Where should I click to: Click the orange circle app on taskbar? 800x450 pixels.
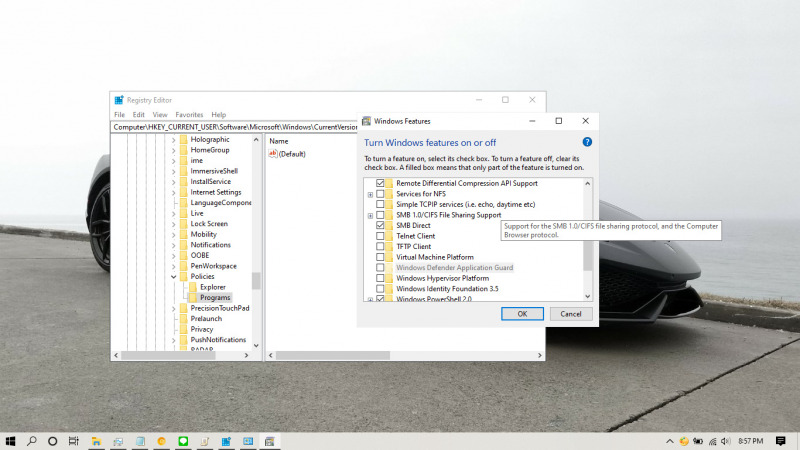click(161, 441)
